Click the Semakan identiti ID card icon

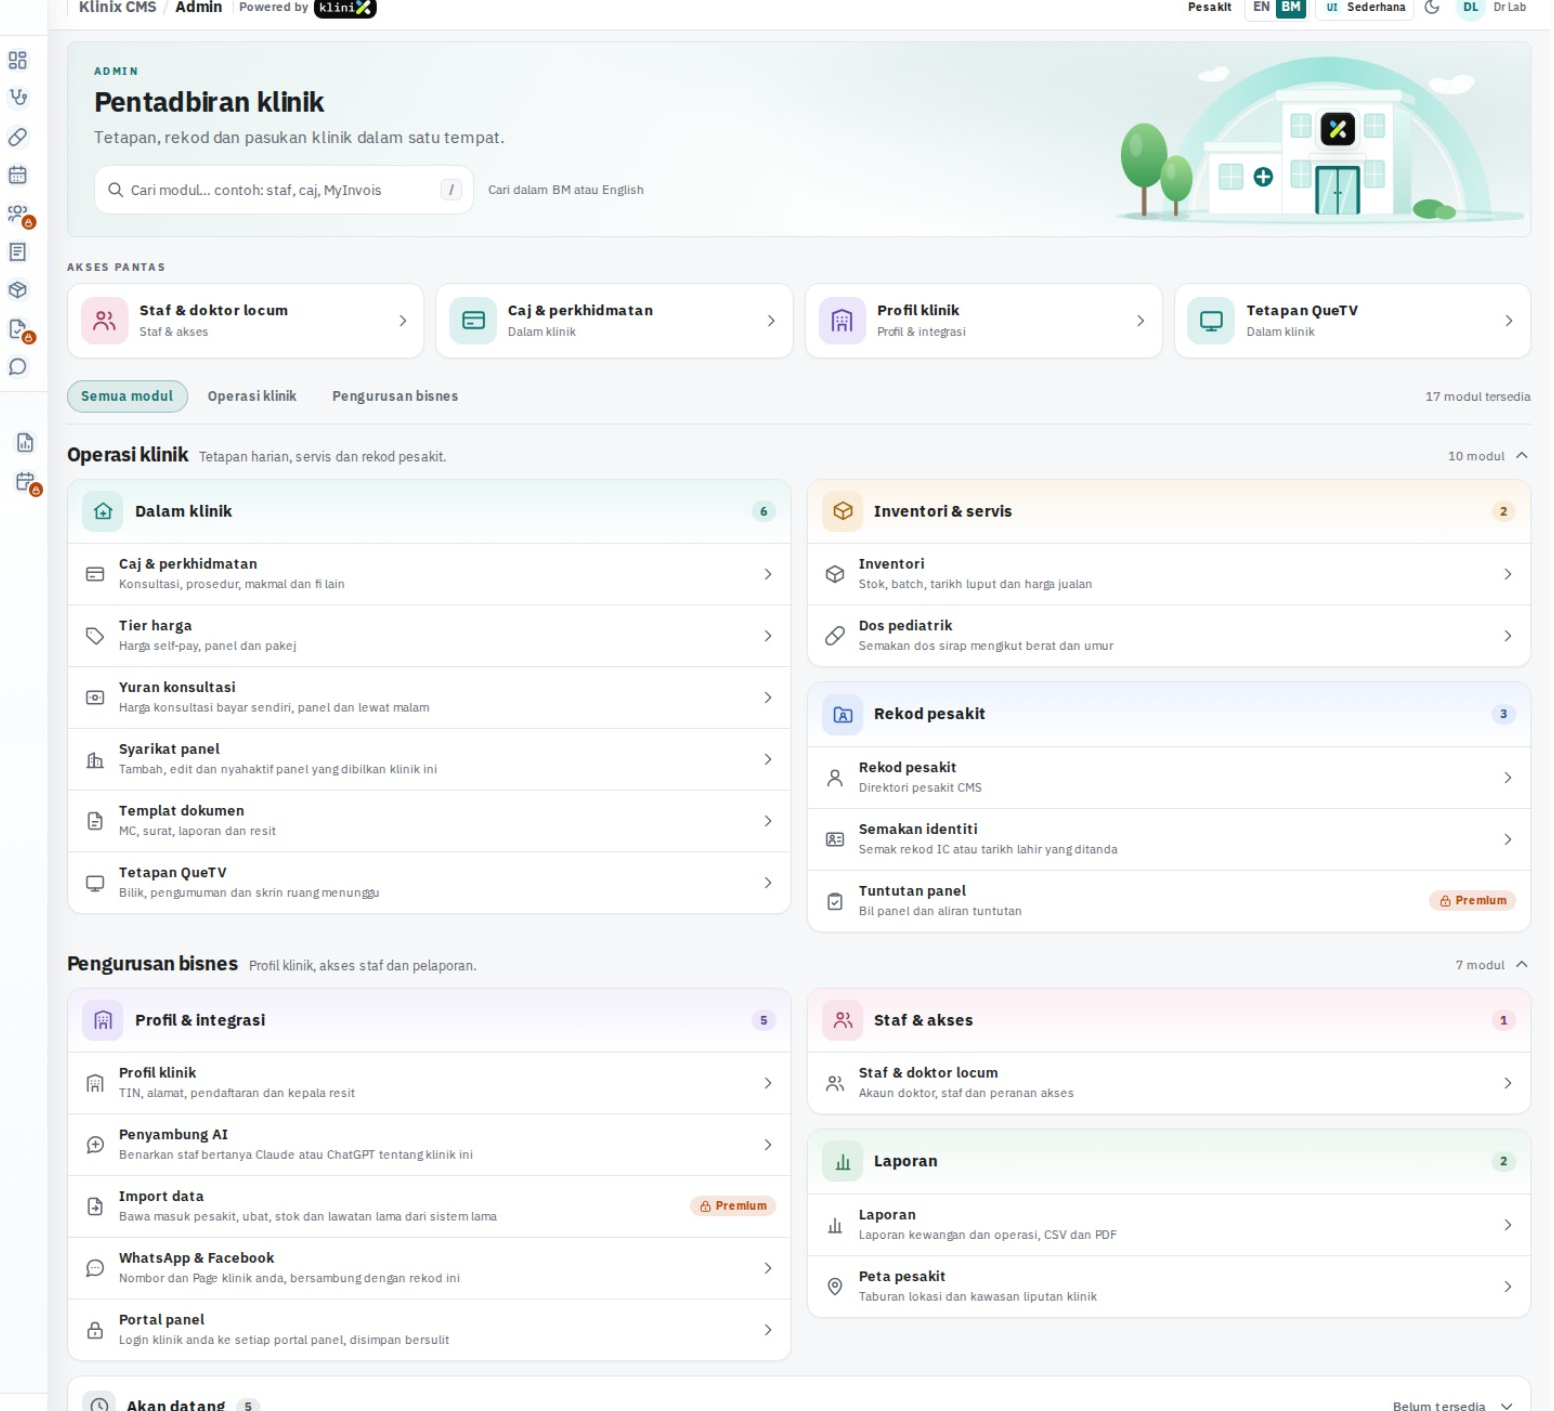tap(835, 840)
